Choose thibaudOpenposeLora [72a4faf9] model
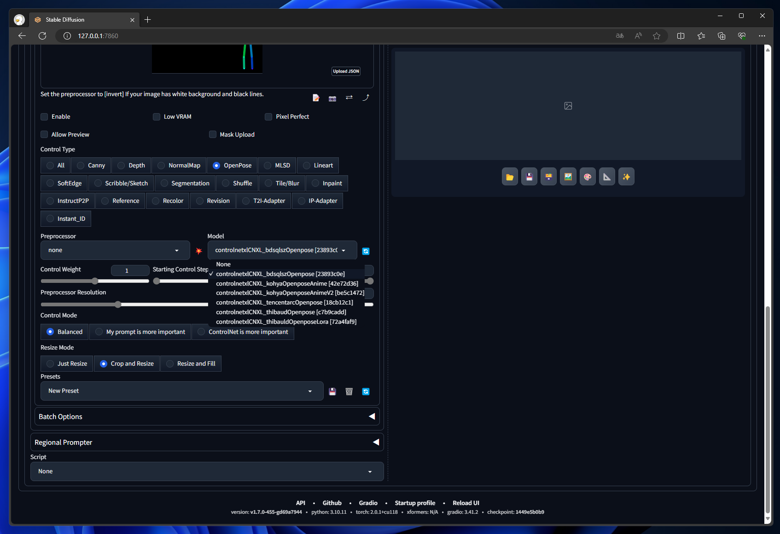Image resolution: width=780 pixels, height=534 pixels. pyautogui.click(x=286, y=321)
